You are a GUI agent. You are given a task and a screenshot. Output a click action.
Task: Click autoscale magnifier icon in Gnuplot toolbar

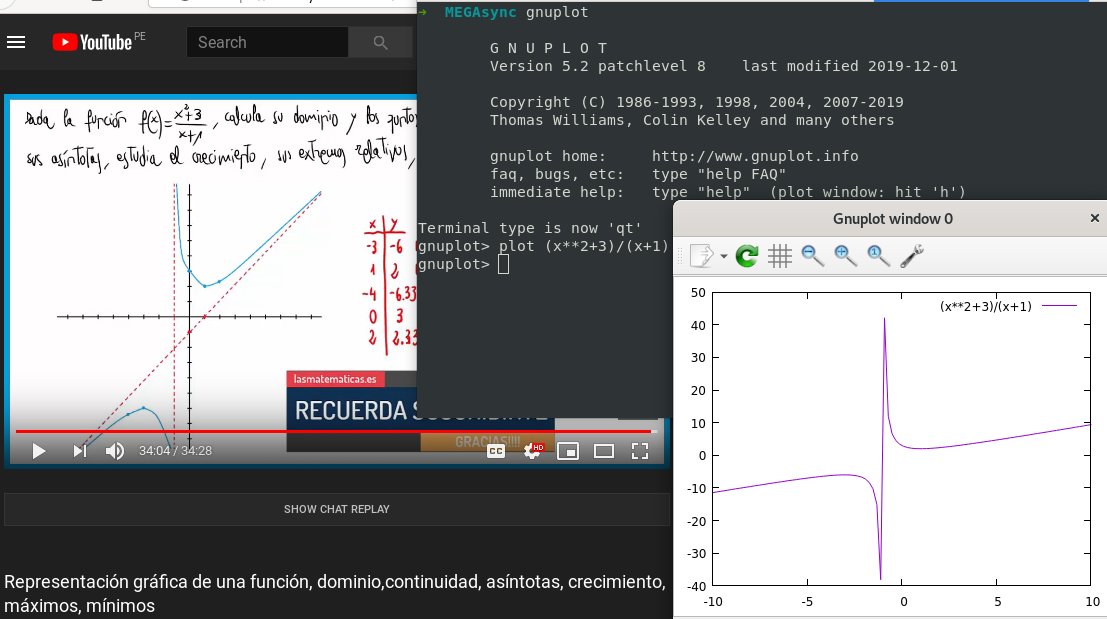pos(878,256)
